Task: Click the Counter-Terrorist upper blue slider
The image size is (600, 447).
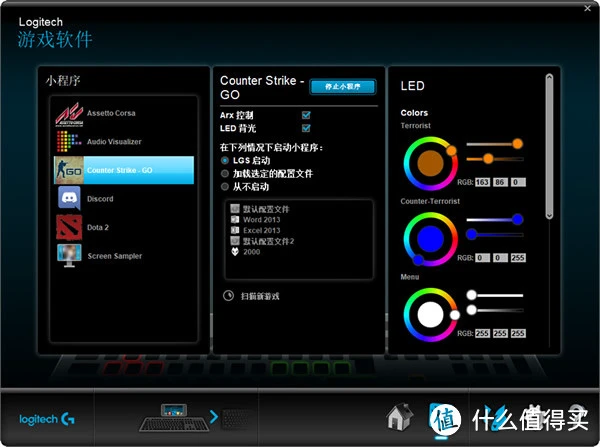Action: point(495,219)
